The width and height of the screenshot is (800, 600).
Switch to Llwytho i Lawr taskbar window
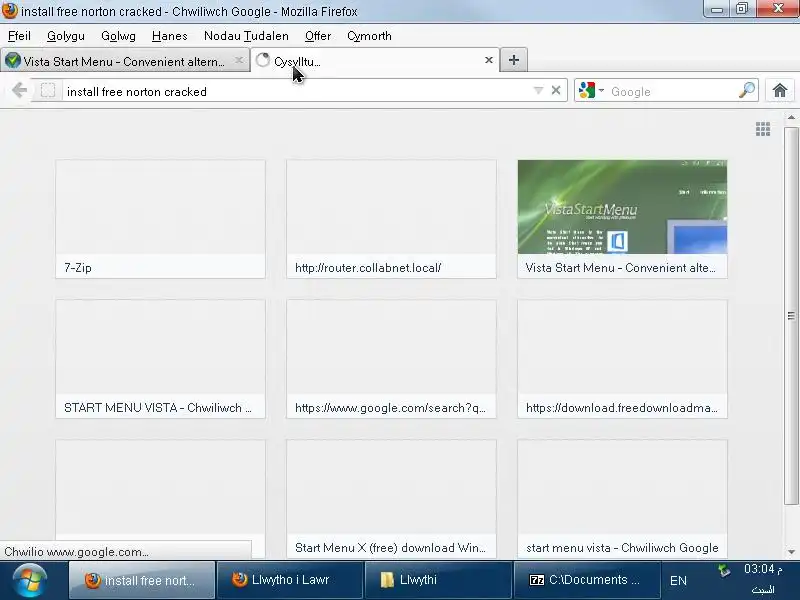(x=289, y=580)
